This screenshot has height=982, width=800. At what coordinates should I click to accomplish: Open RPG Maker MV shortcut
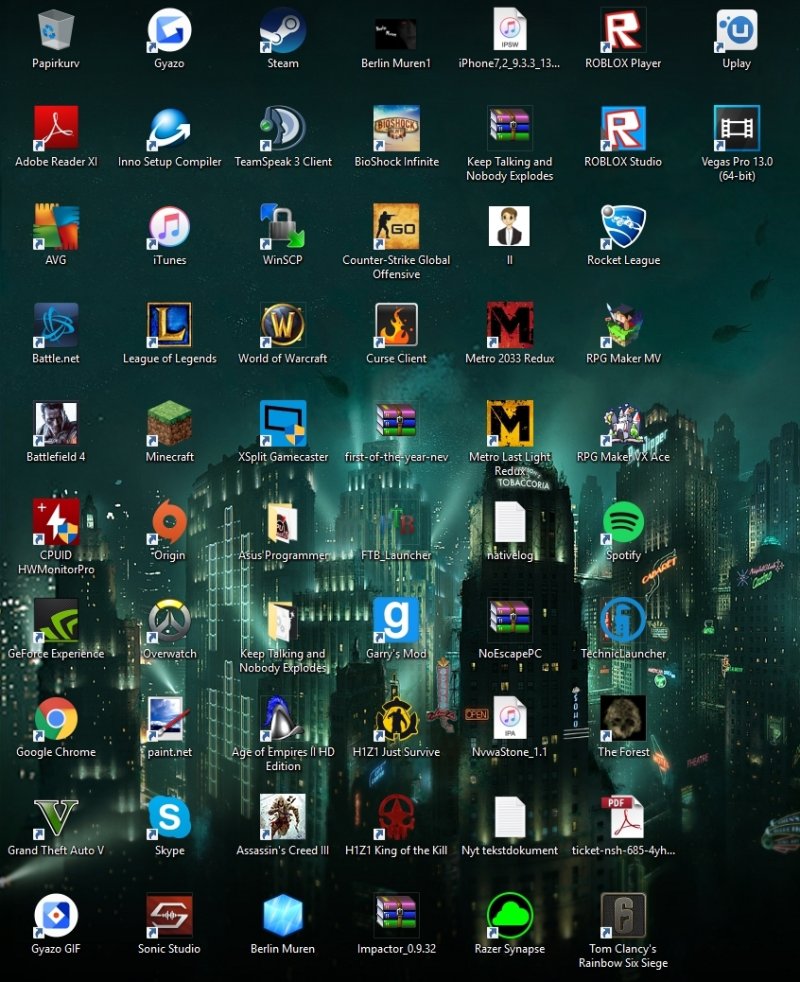(623, 325)
